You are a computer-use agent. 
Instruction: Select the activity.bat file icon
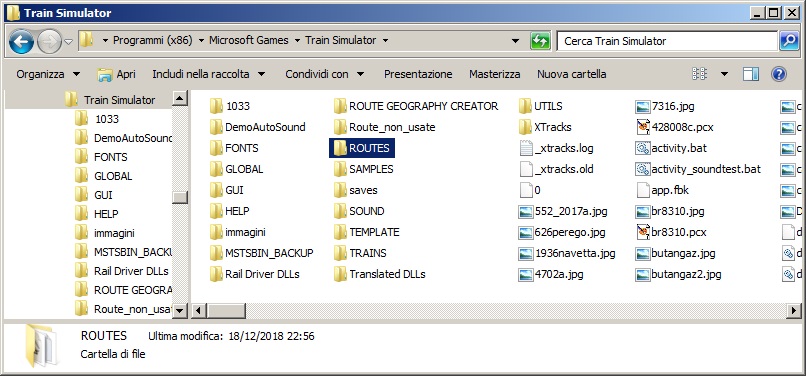pyautogui.click(x=643, y=148)
